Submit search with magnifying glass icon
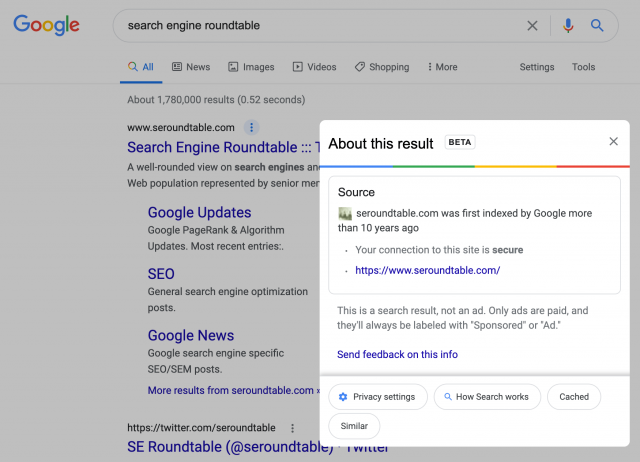Screen dimensions: 640x462 (x=597, y=26)
